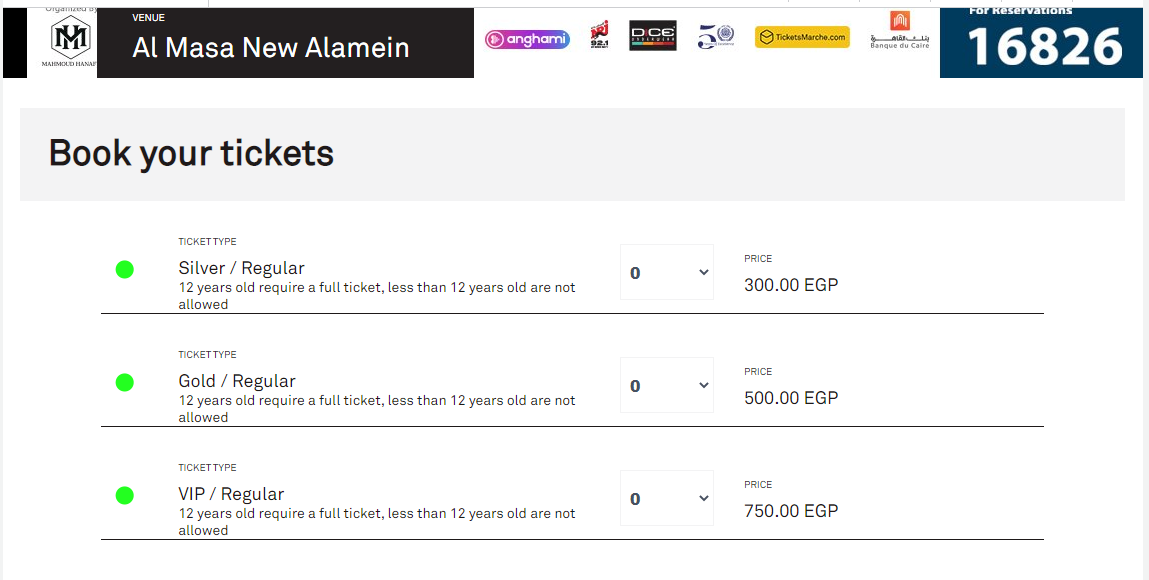Click the 16826 reservations number
This screenshot has height=580, width=1149.
[x=1045, y=46]
